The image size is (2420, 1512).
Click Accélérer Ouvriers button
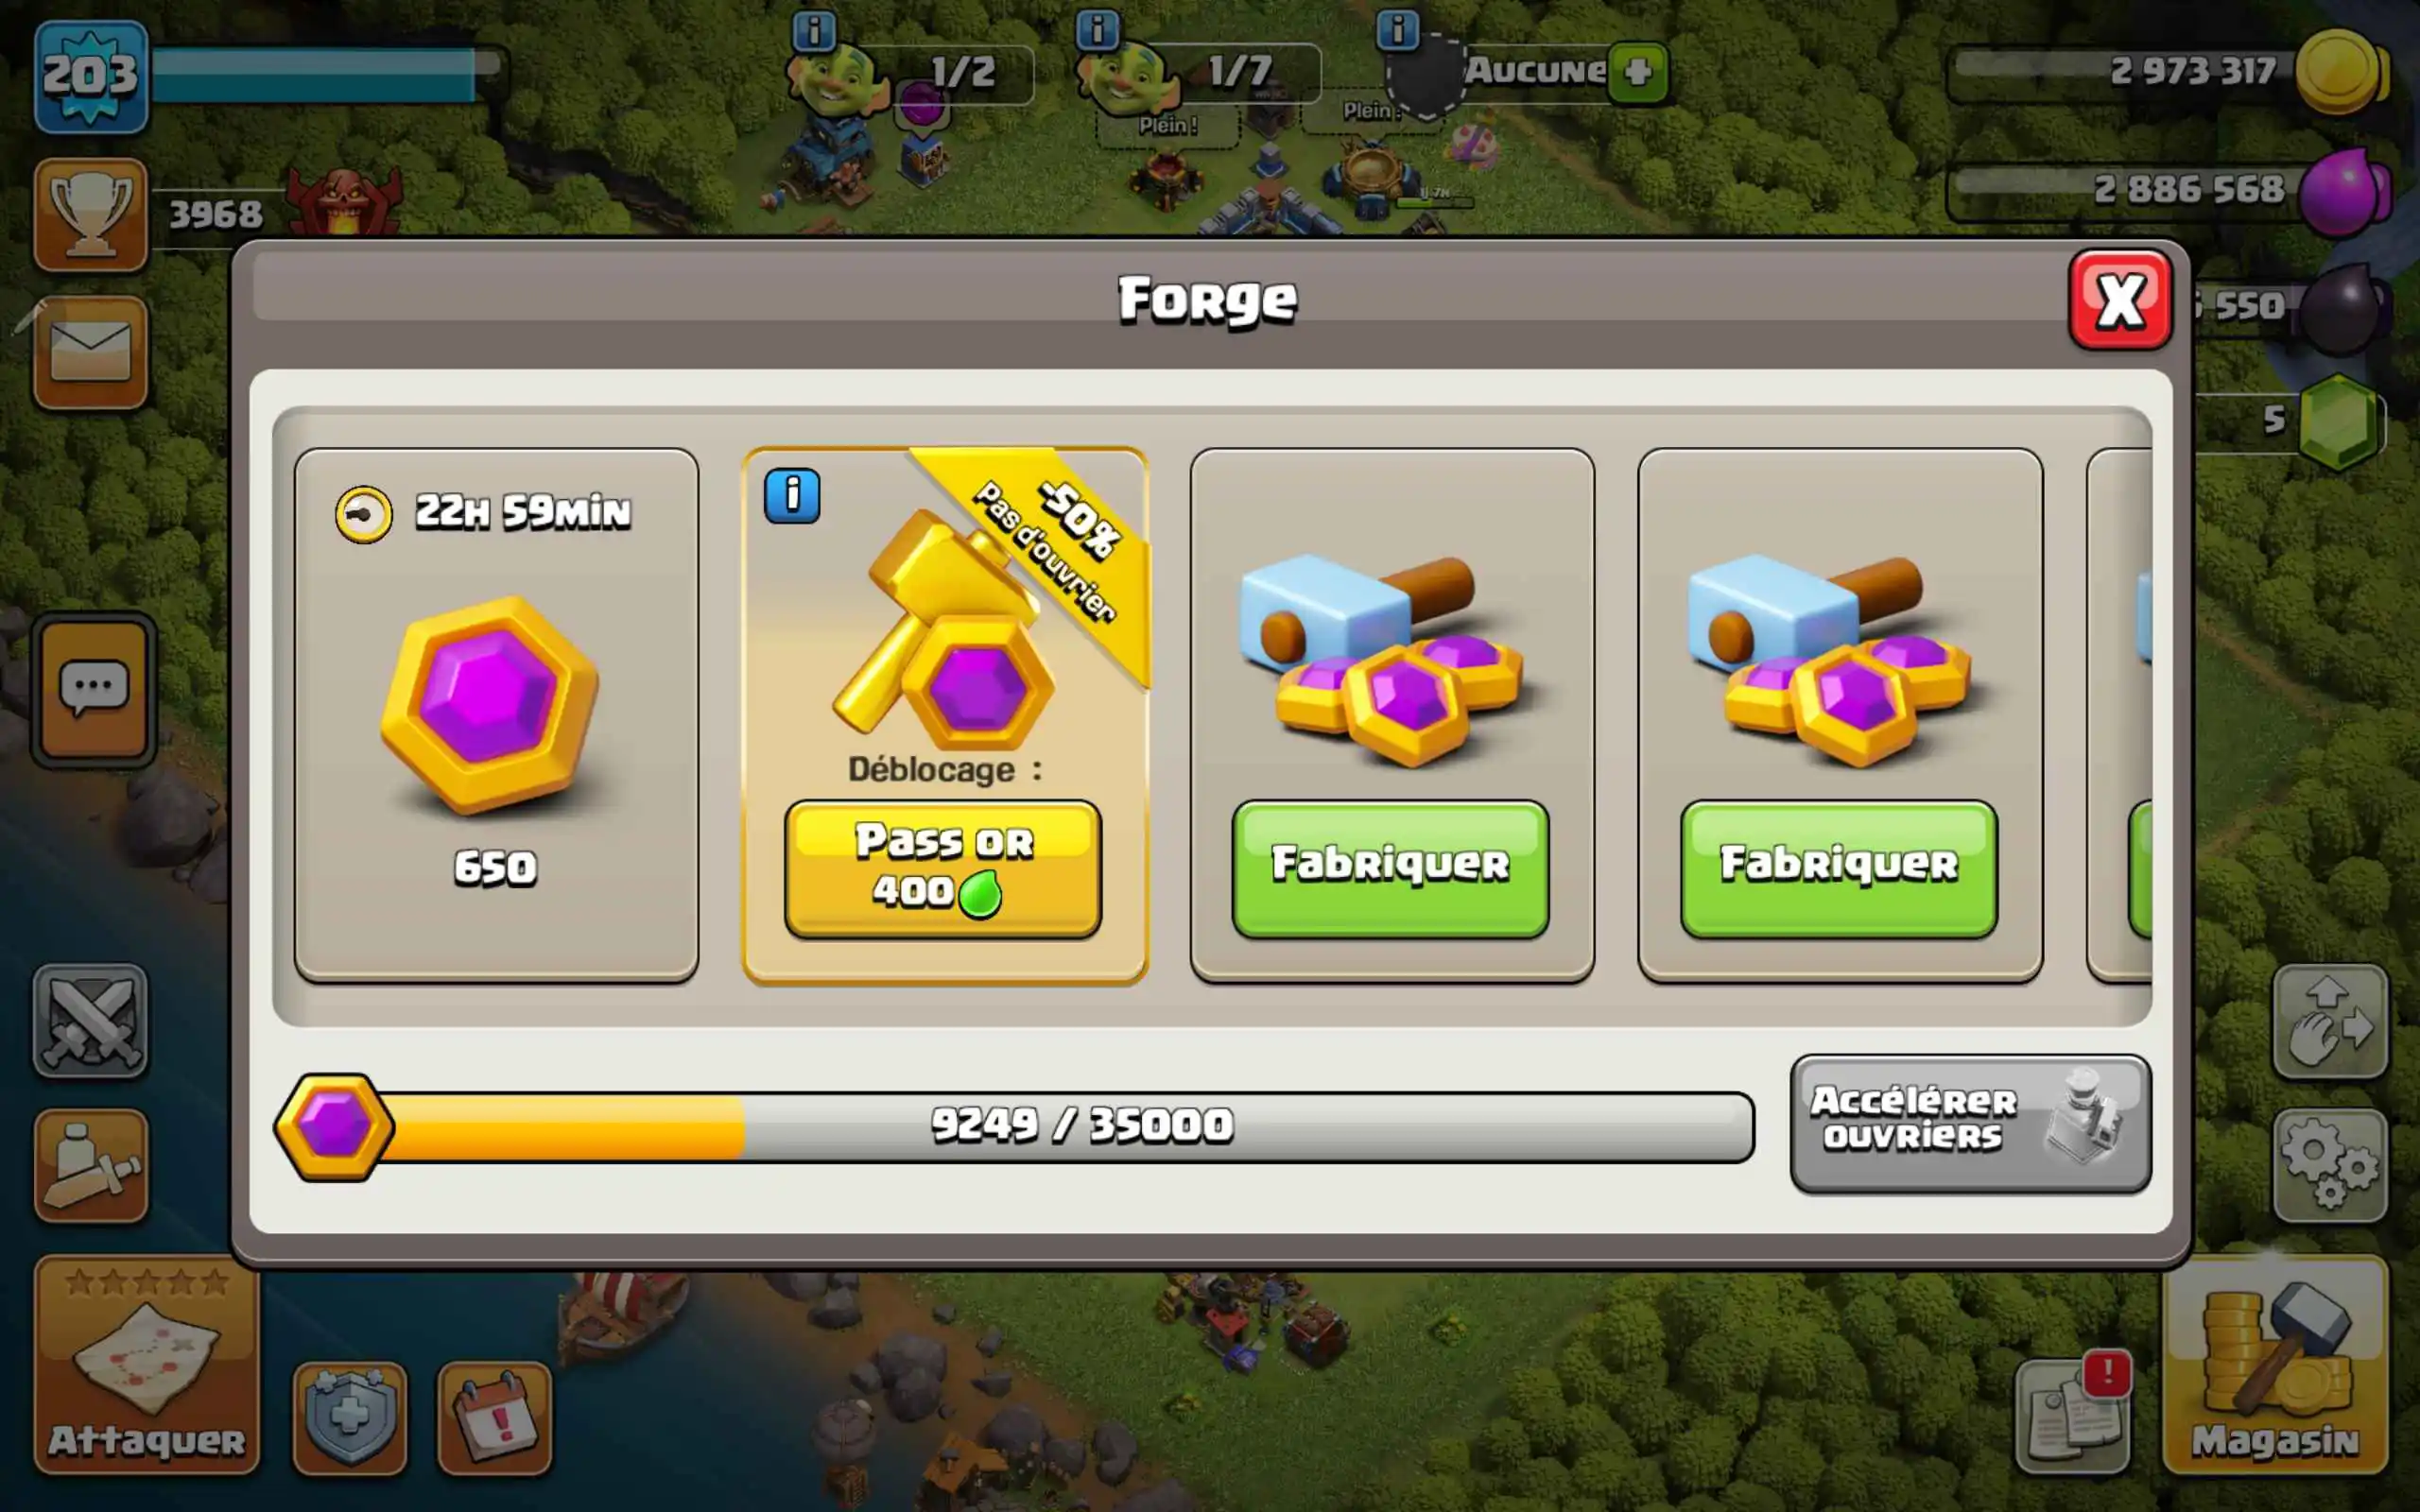(x=1970, y=1124)
